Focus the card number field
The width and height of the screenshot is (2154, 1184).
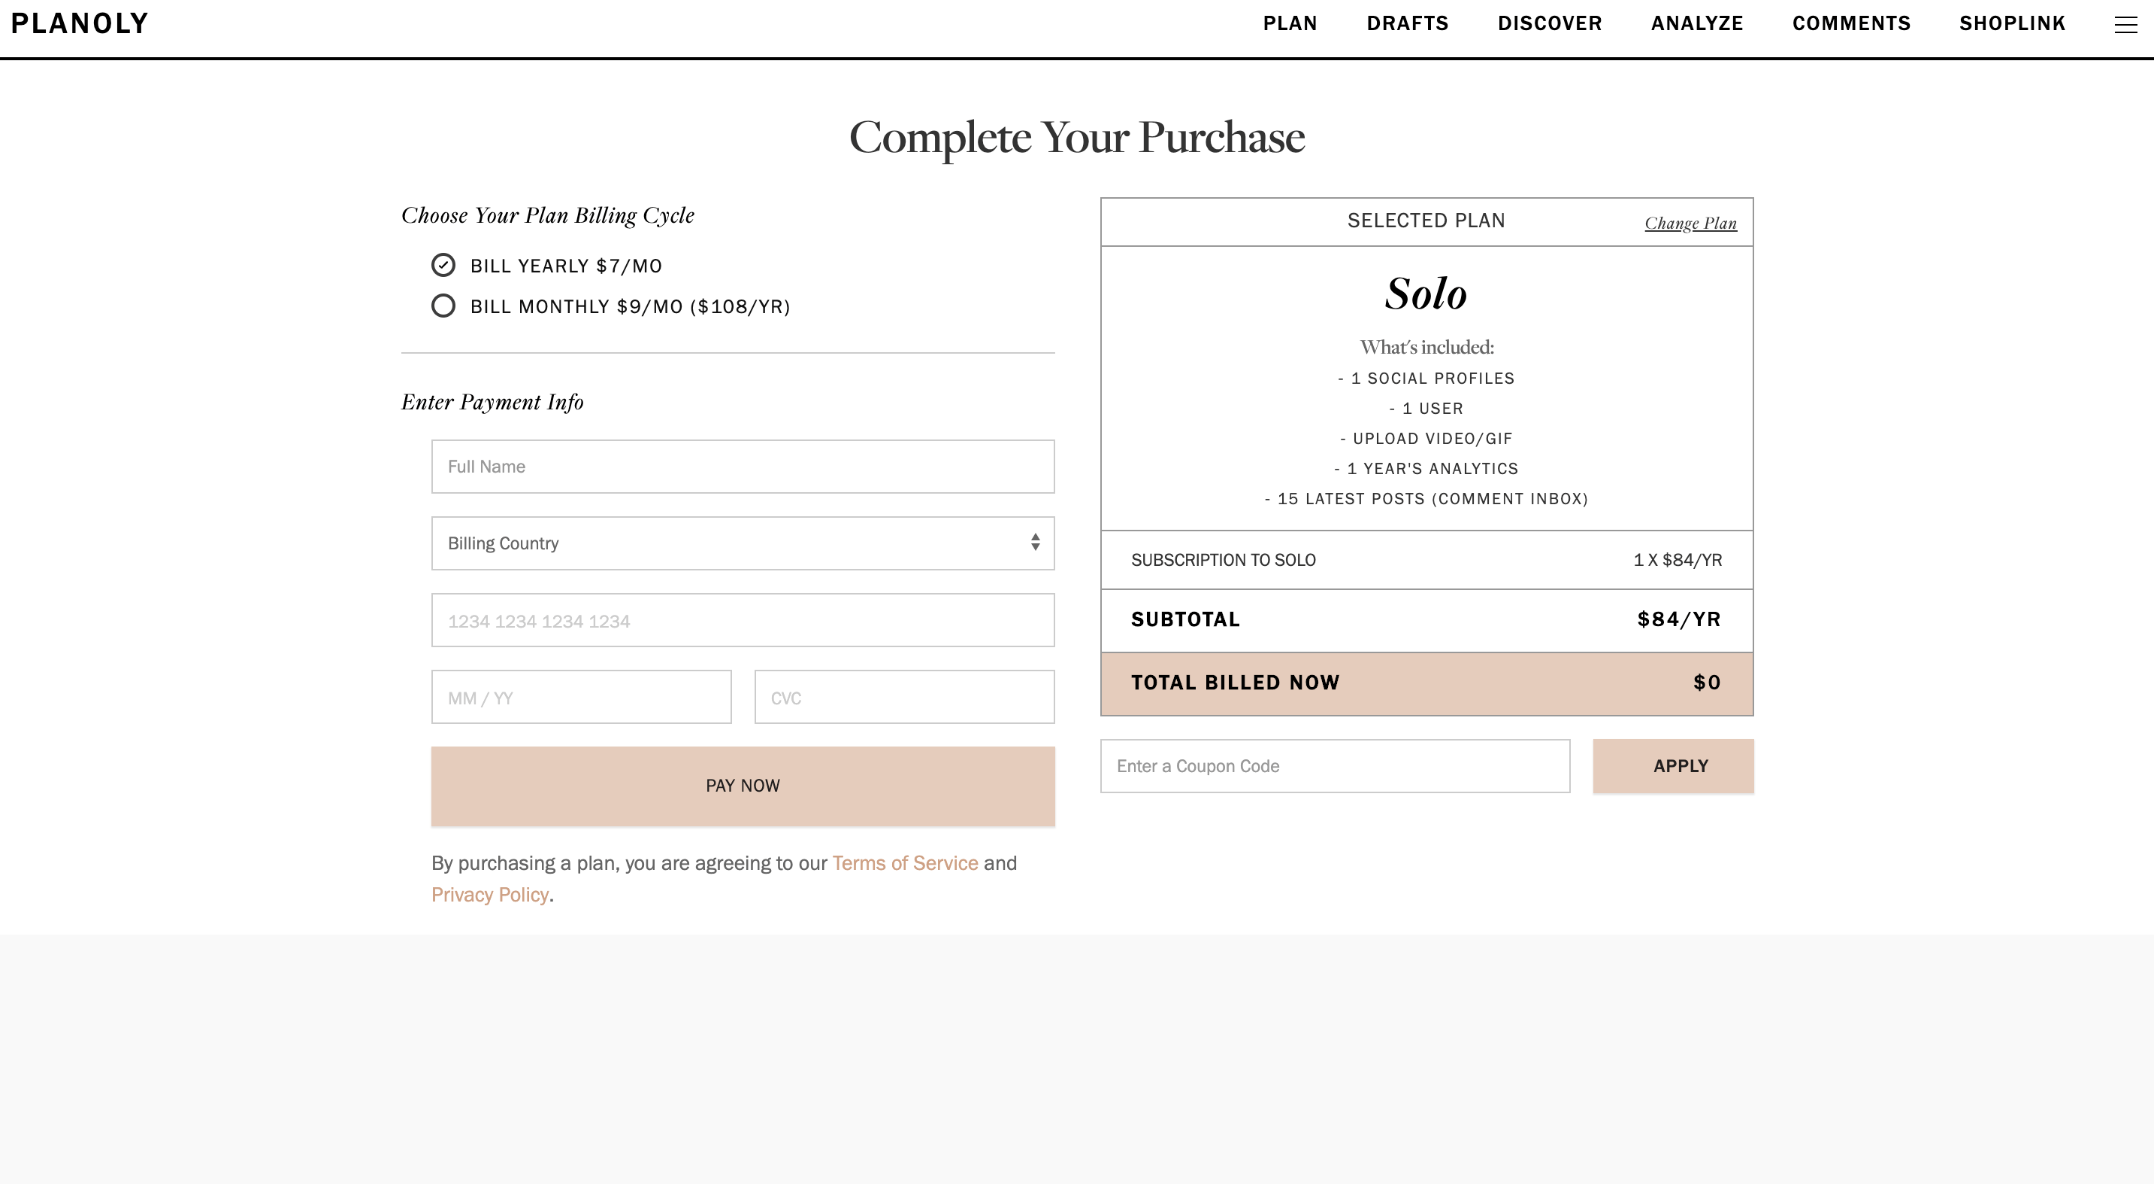tap(743, 620)
